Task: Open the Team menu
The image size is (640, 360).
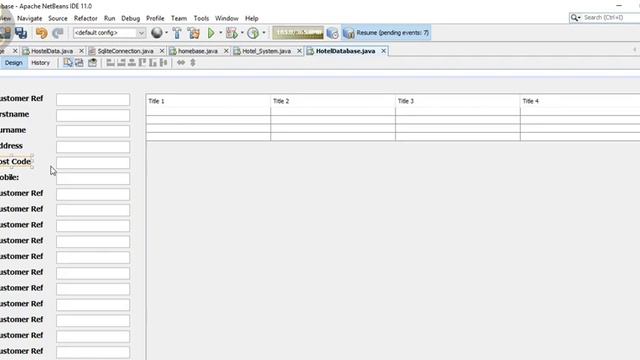Action: tap(179, 18)
